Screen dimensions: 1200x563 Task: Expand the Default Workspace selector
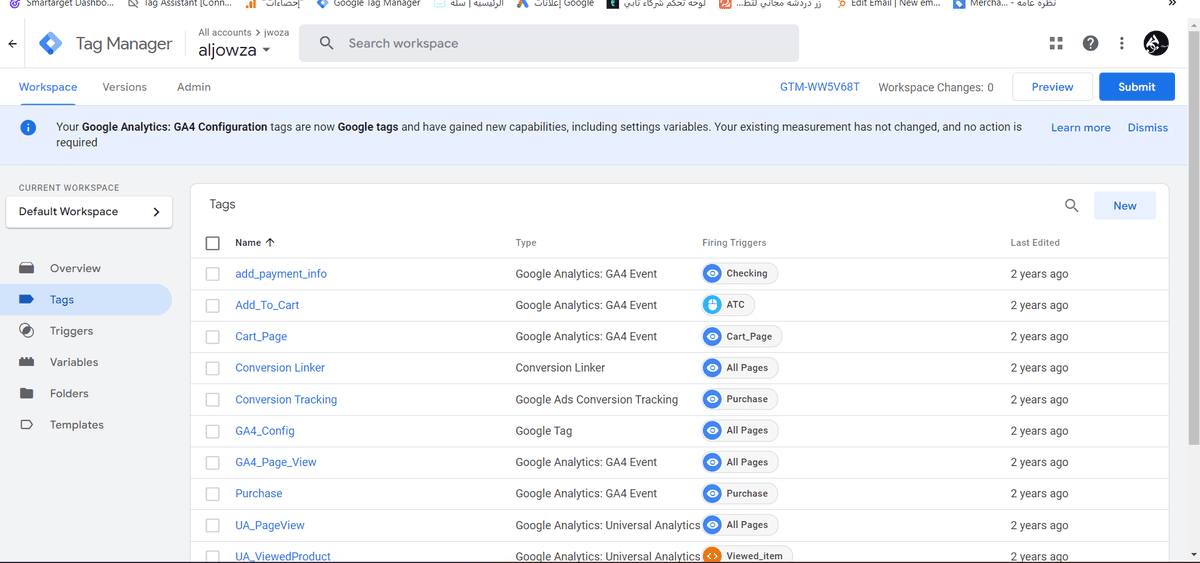(89, 212)
